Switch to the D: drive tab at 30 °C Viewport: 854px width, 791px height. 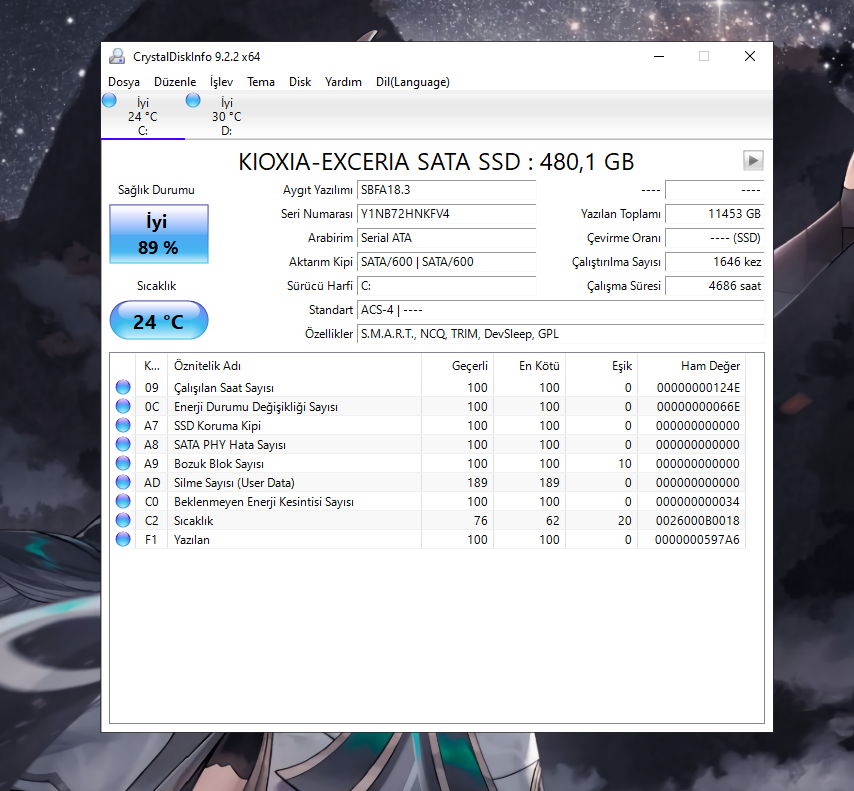pyautogui.click(x=227, y=116)
